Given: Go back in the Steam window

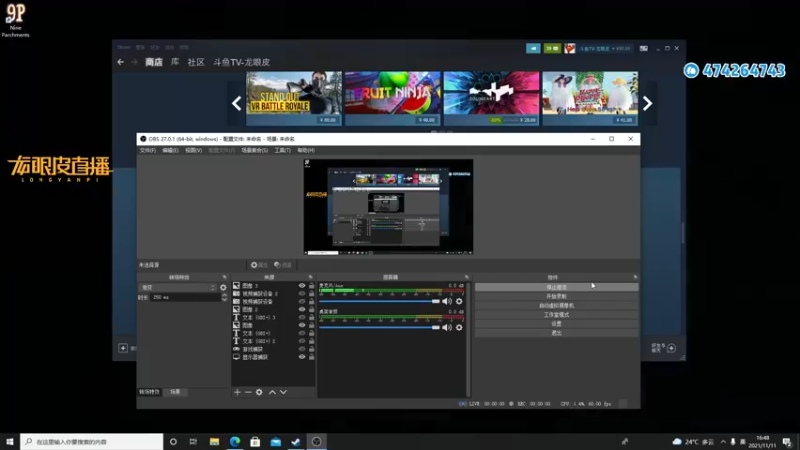Looking at the screenshot, I should point(120,62).
